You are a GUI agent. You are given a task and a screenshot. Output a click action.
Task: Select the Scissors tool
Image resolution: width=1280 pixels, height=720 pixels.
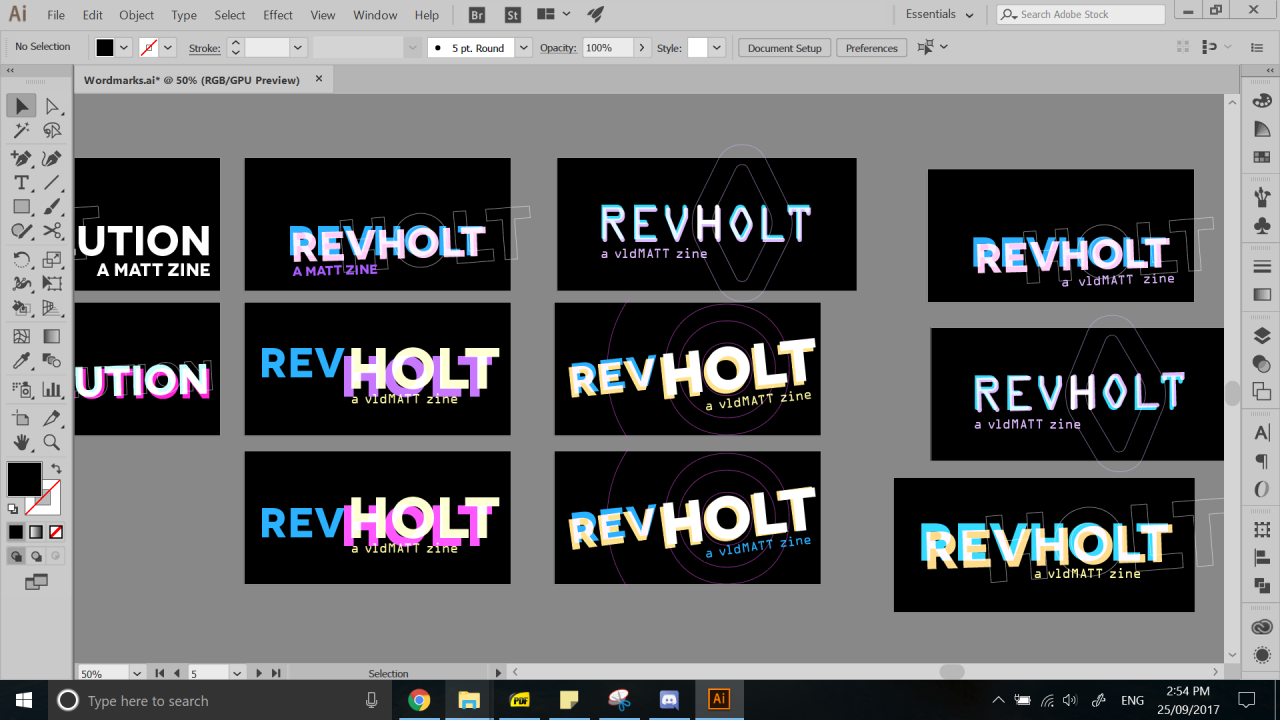tap(52, 231)
